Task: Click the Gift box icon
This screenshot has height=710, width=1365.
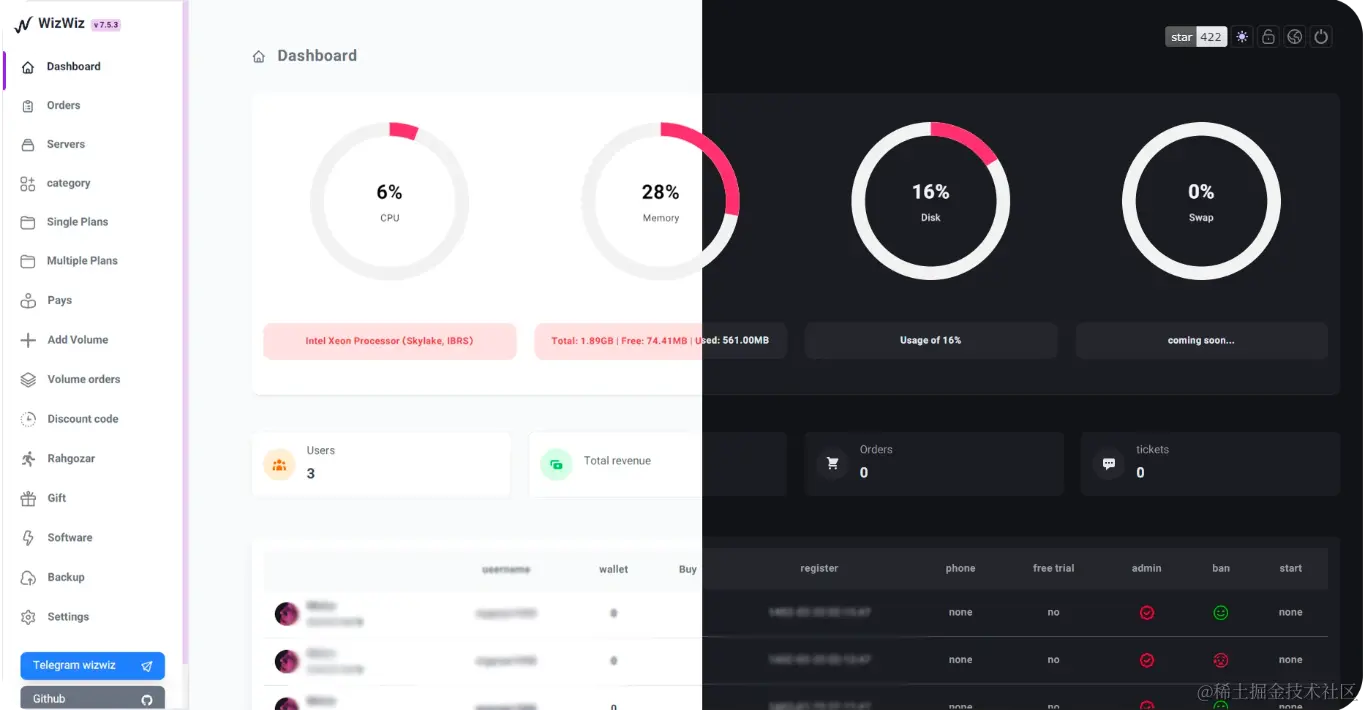Action: click(x=28, y=498)
